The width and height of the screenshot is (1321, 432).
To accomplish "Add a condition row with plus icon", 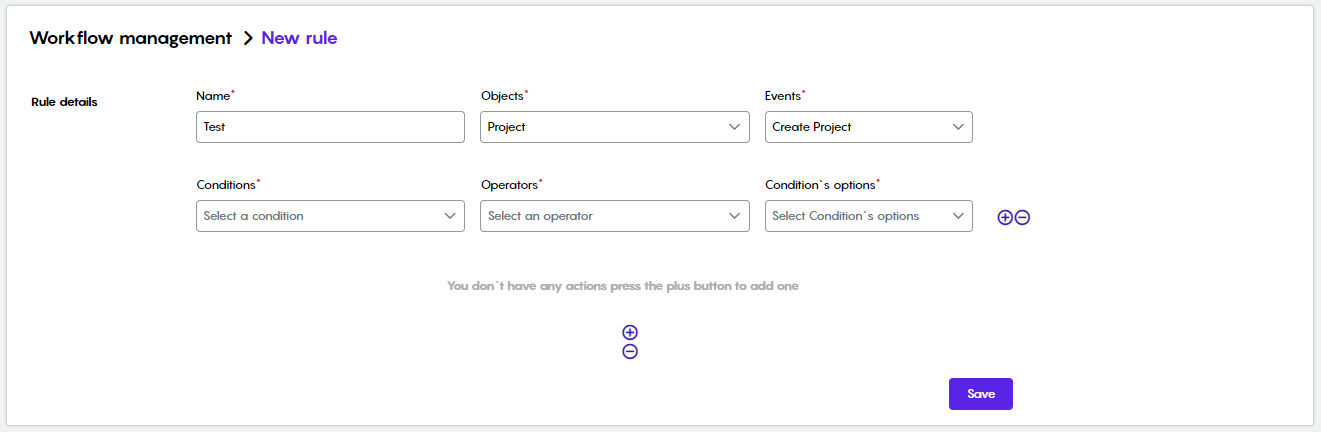I will point(1005,217).
